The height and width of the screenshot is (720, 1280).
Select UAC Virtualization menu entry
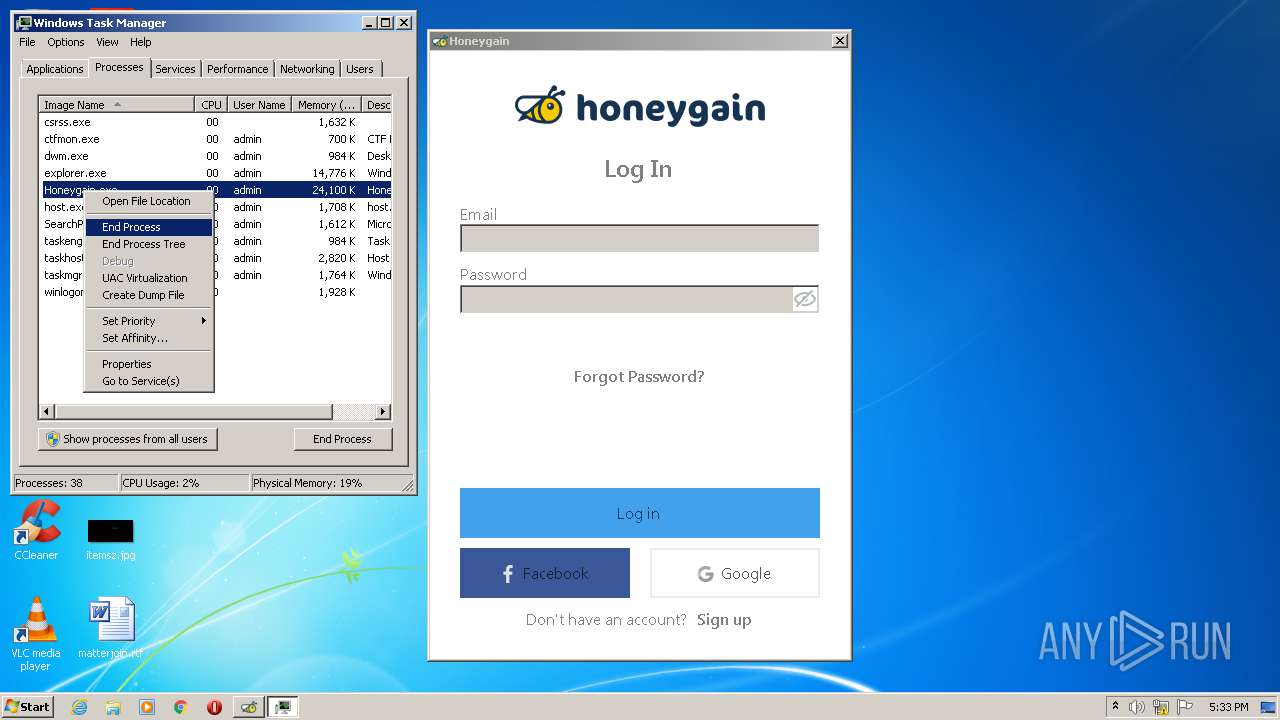149,278
